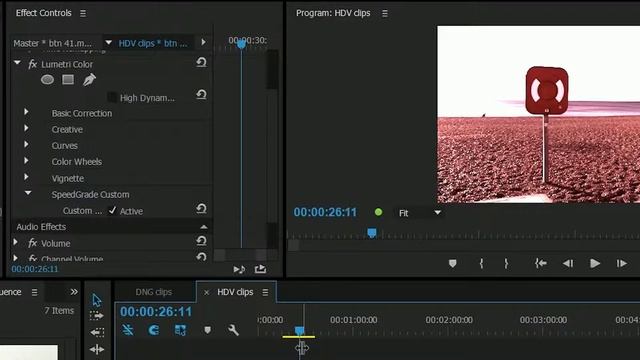
Task: Toggle Linked Selection in timeline
Action: pyautogui.click(x=180, y=330)
